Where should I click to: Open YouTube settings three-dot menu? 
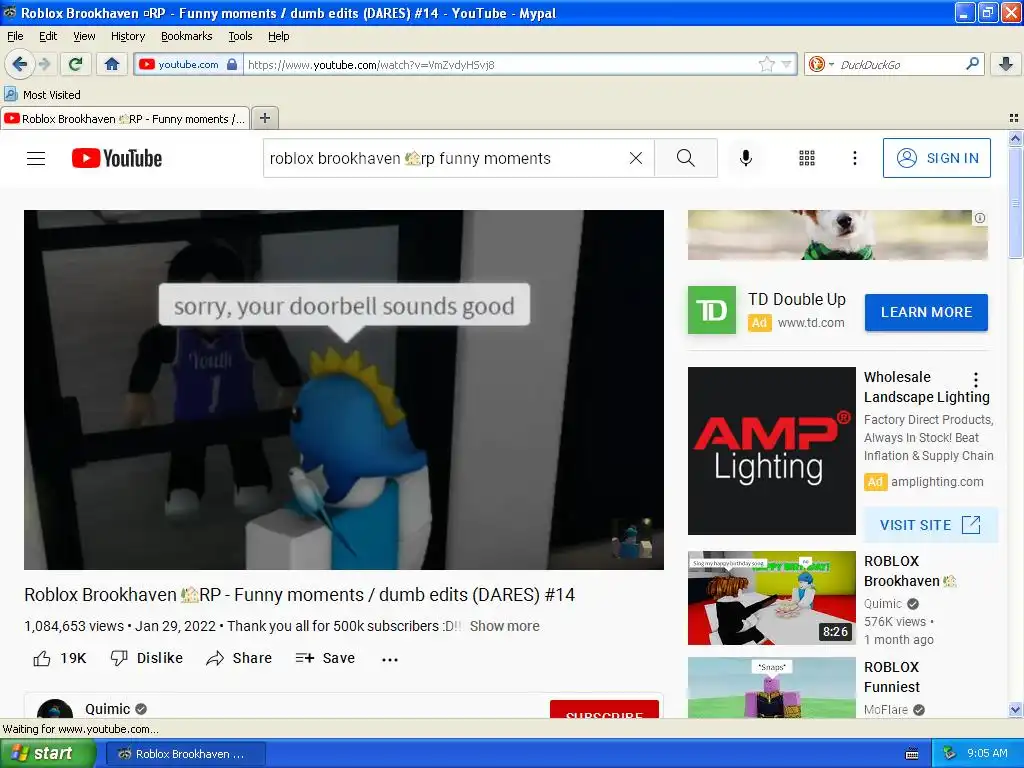point(854,158)
